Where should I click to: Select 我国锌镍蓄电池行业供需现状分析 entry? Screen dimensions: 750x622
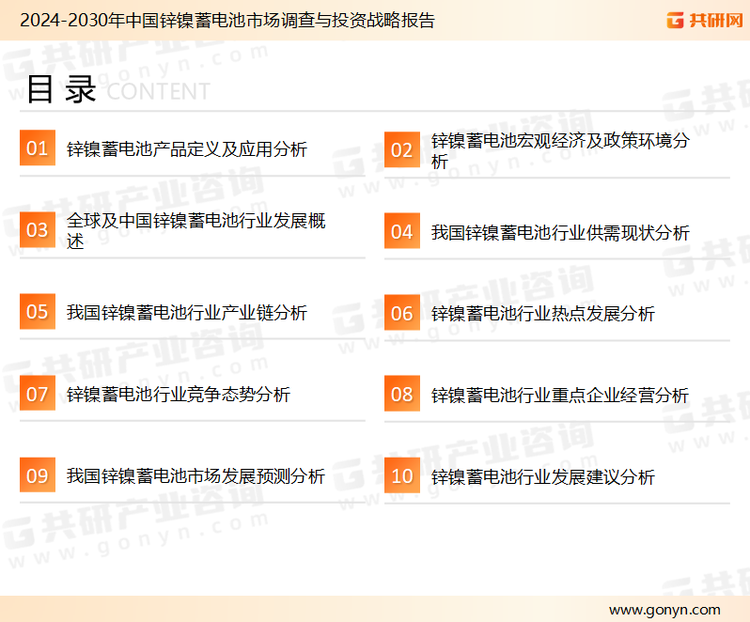pyautogui.click(x=560, y=233)
